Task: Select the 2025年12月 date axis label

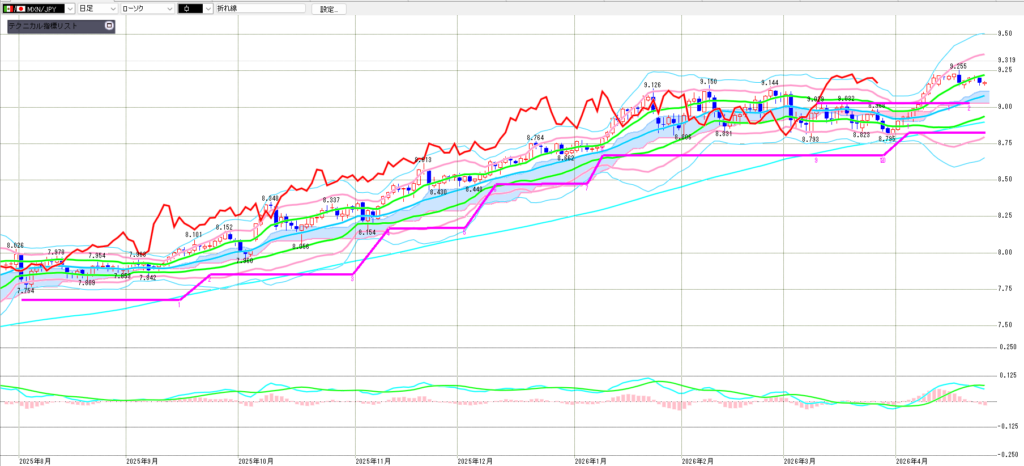Action: [x=476, y=461]
